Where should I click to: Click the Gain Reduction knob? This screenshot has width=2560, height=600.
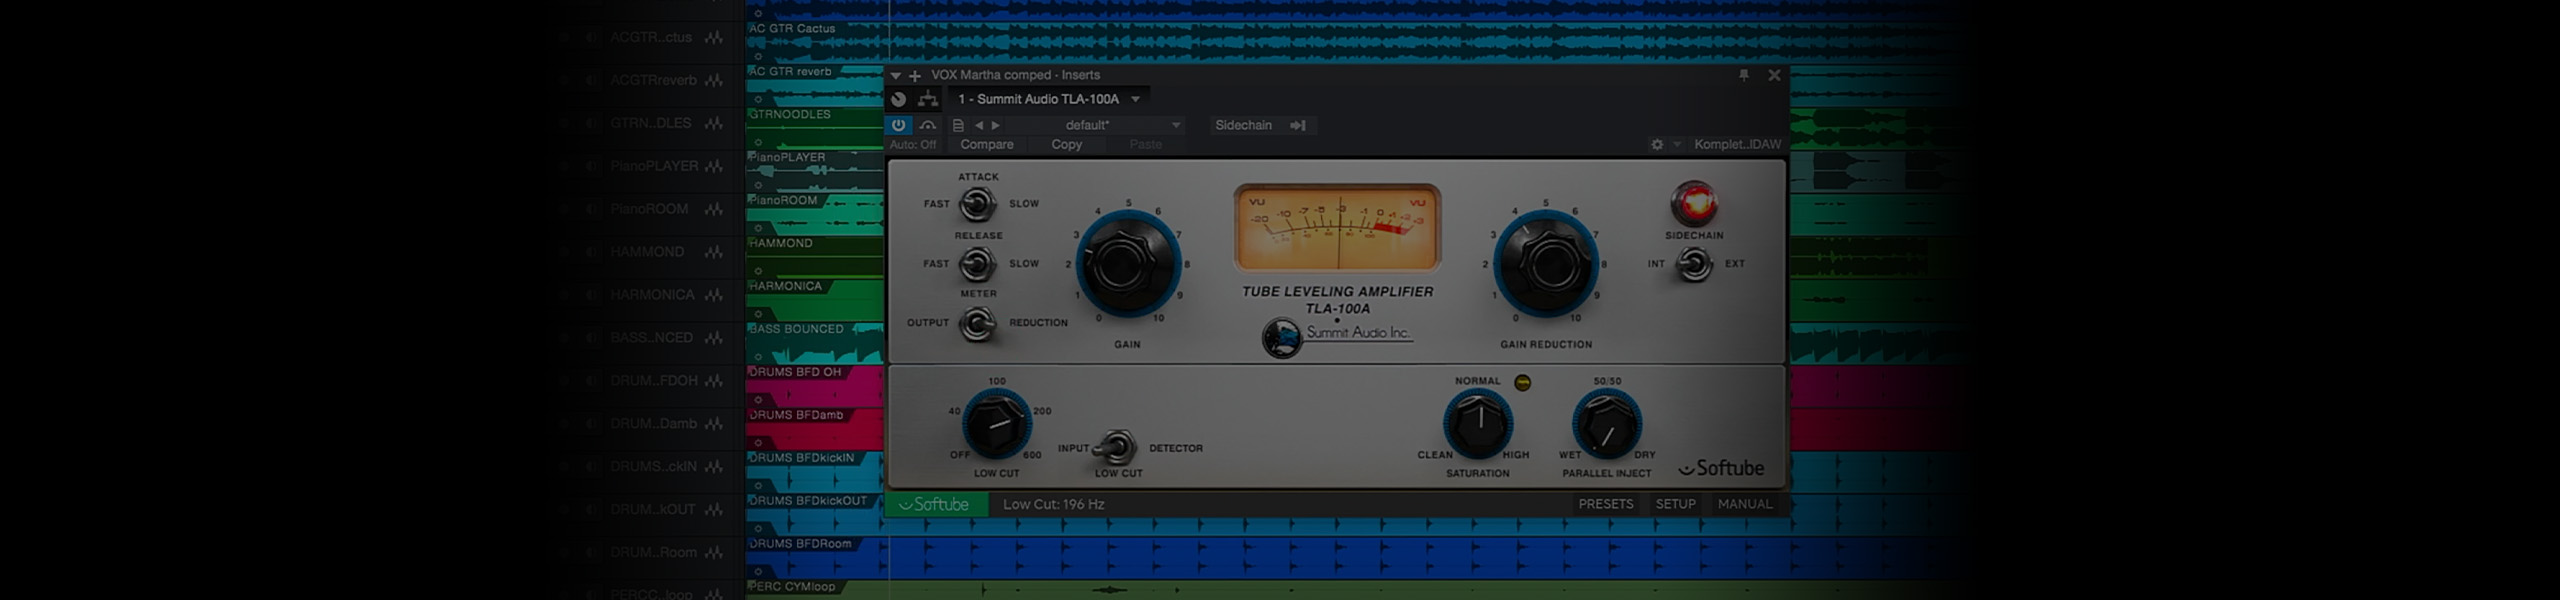click(x=1544, y=266)
